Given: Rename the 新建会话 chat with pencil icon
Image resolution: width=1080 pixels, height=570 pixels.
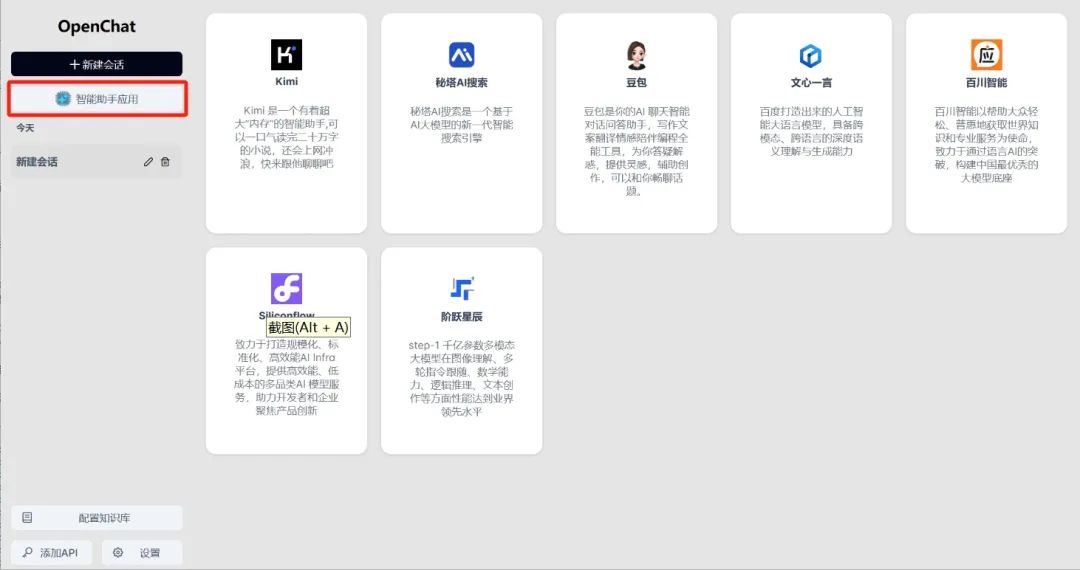Looking at the screenshot, I should (148, 162).
